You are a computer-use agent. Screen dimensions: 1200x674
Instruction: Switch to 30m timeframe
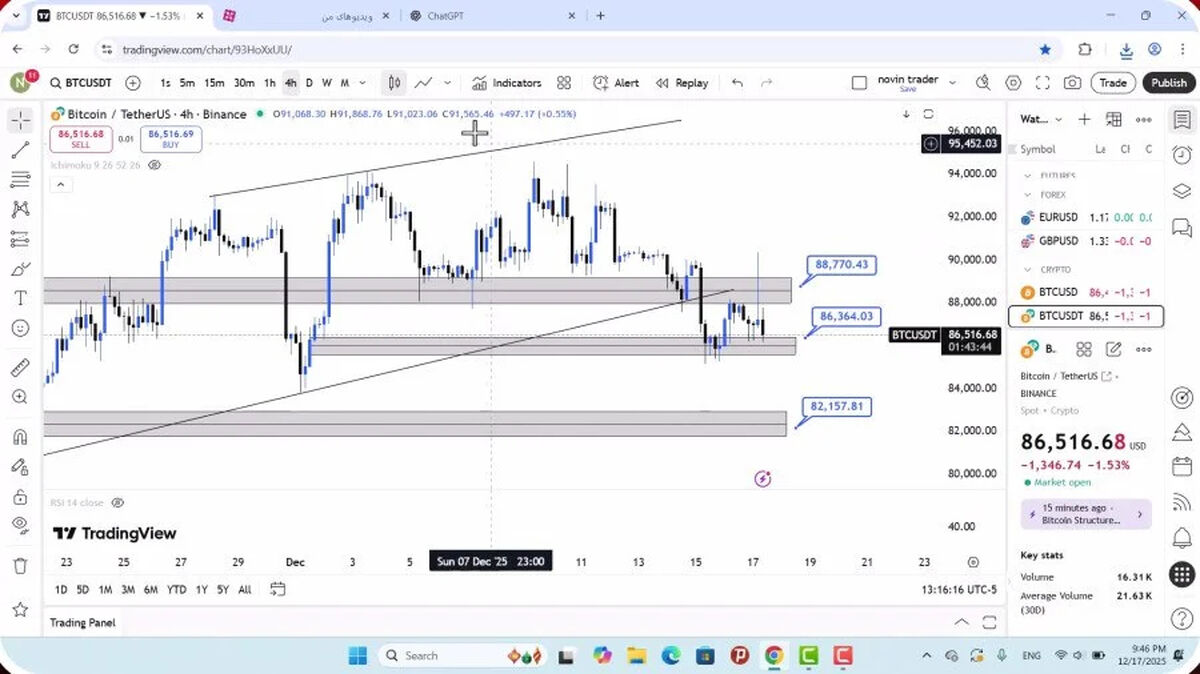[244, 83]
